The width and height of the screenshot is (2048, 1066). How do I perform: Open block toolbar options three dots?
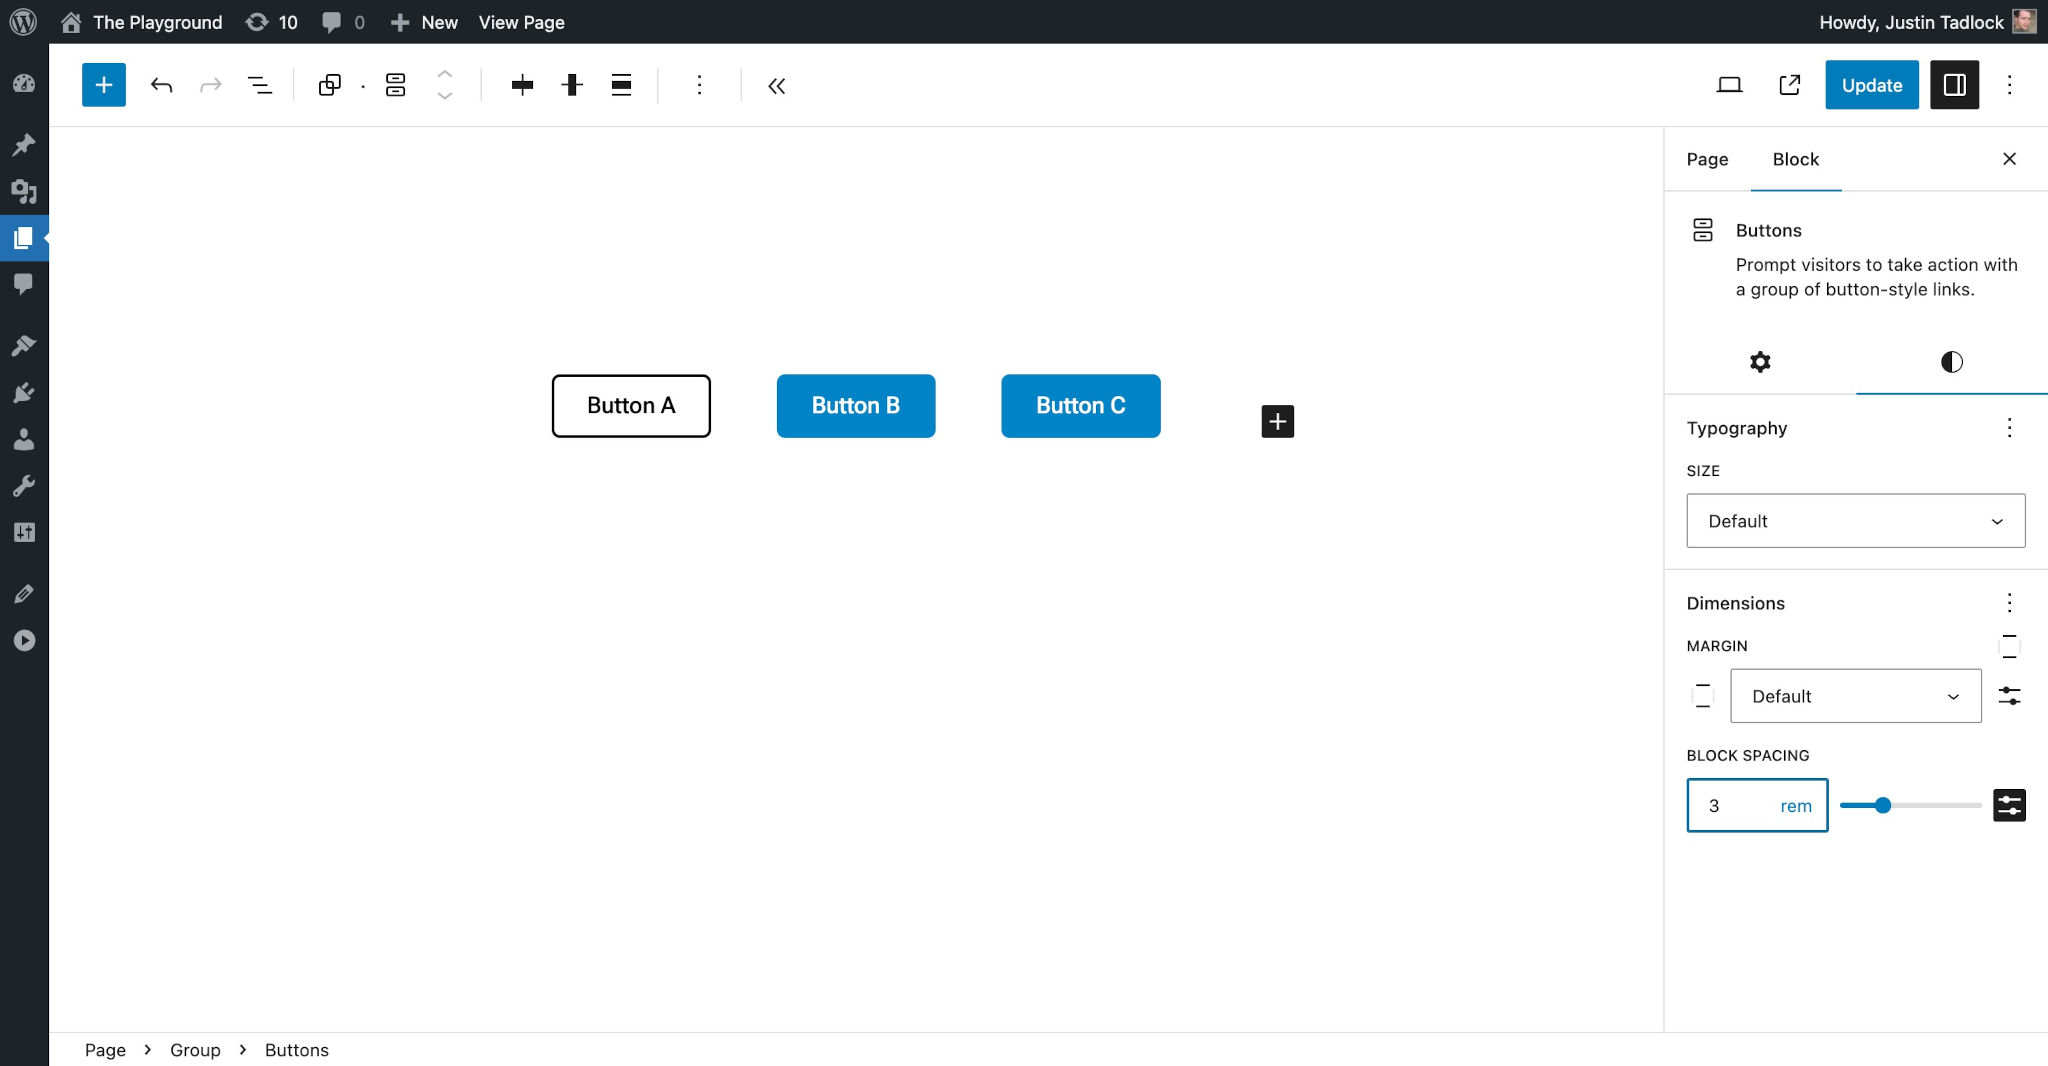[699, 85]
